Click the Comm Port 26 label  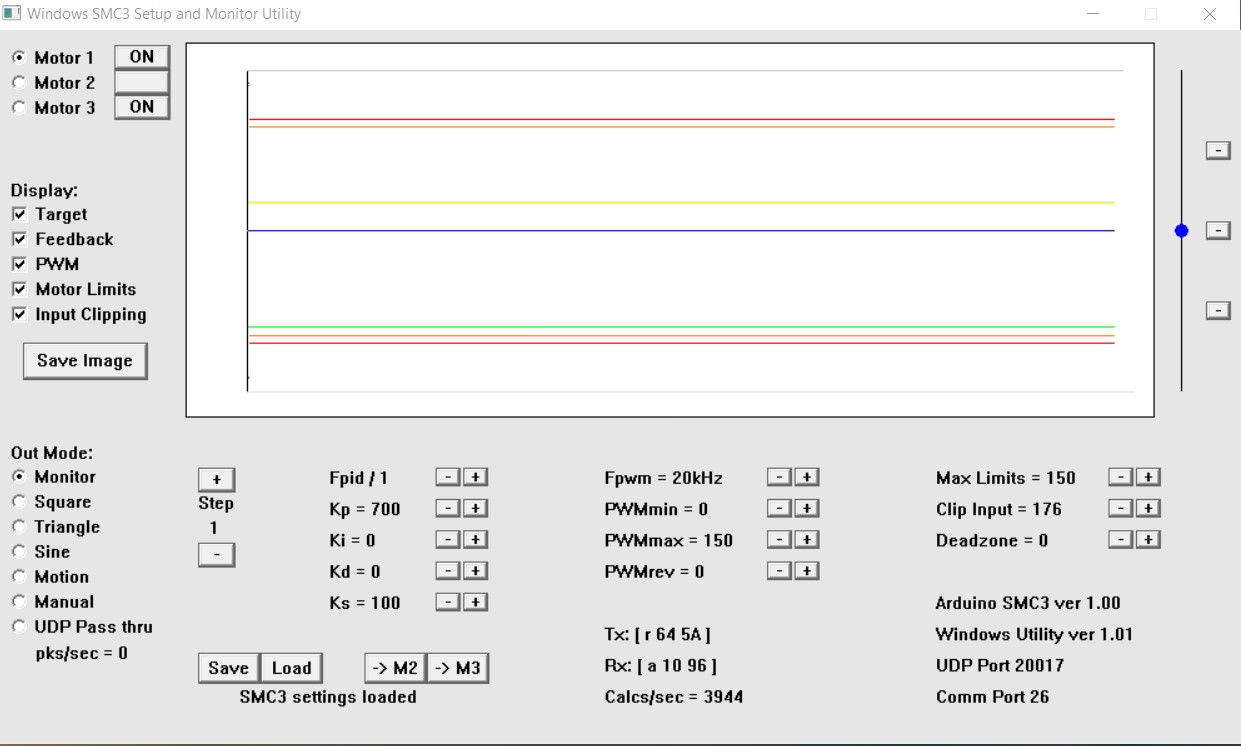click(x=993, y=697)
